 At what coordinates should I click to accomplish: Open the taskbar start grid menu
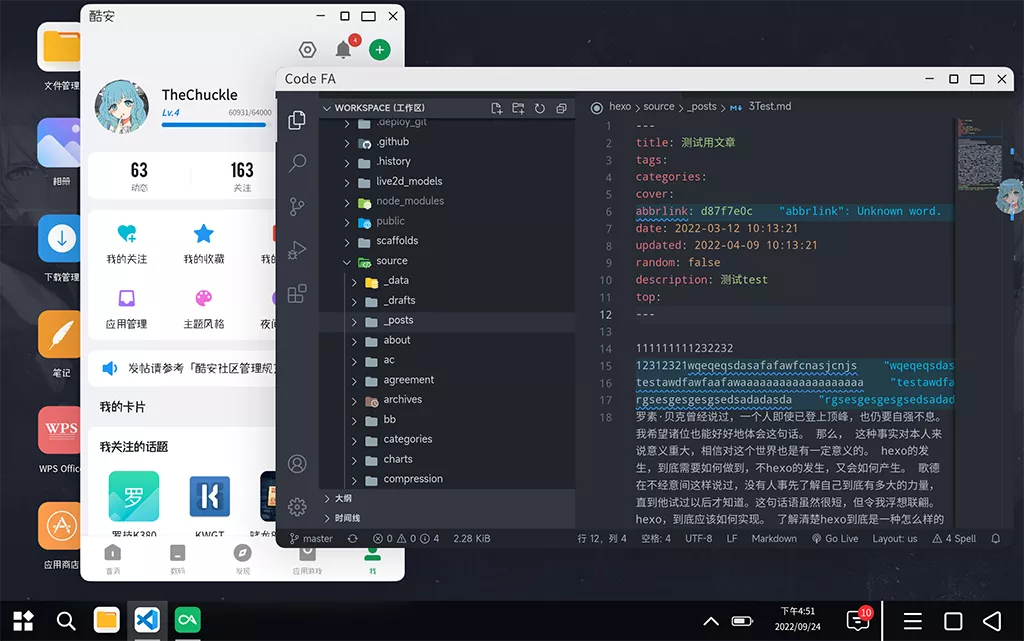[x=24, y=621]
